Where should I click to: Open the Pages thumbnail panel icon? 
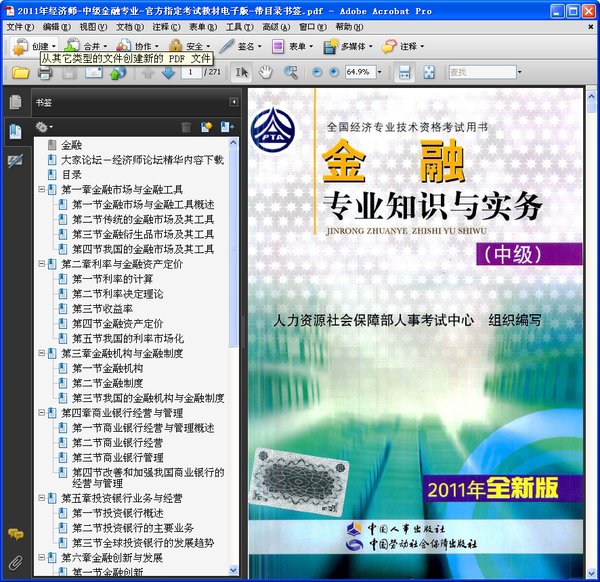tap(15, 103)
